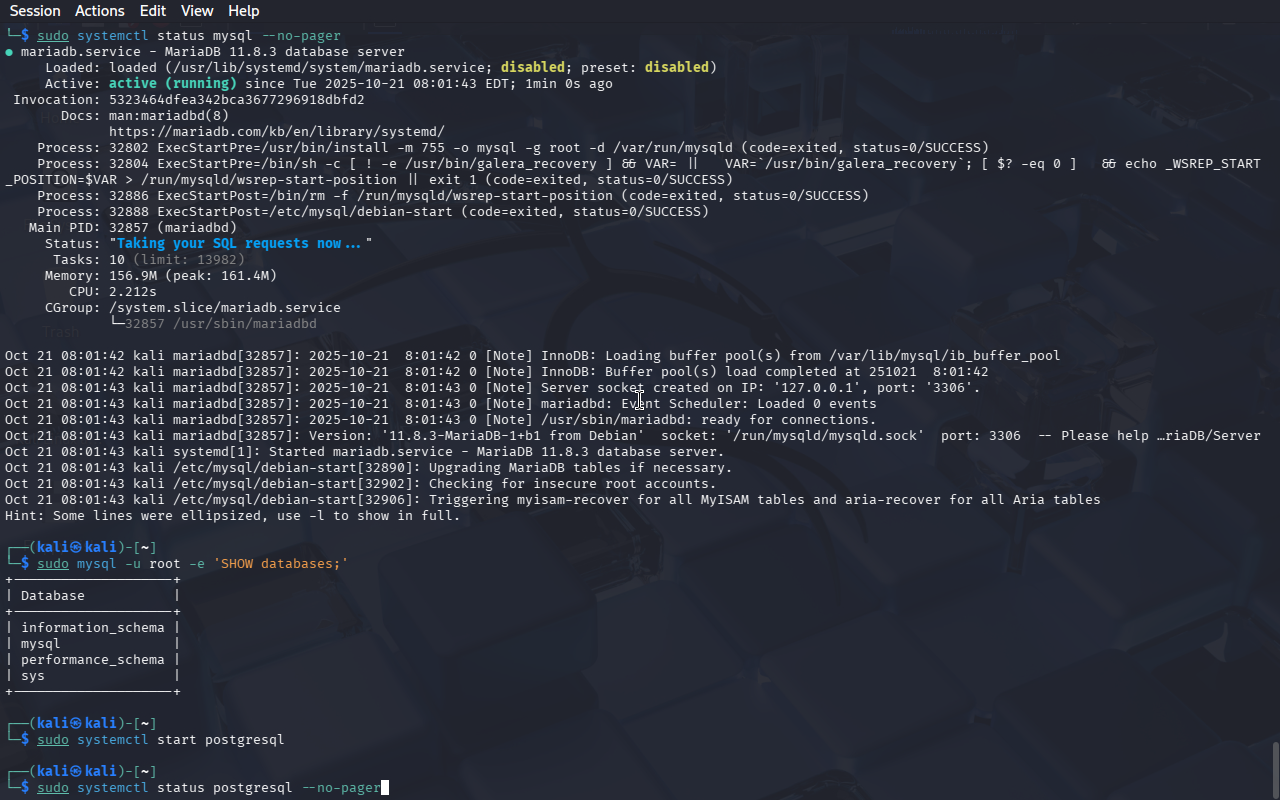The image size is (1280, 800).
Task: Click the green status dot beside mariadb.service
Action: (9, 52)
